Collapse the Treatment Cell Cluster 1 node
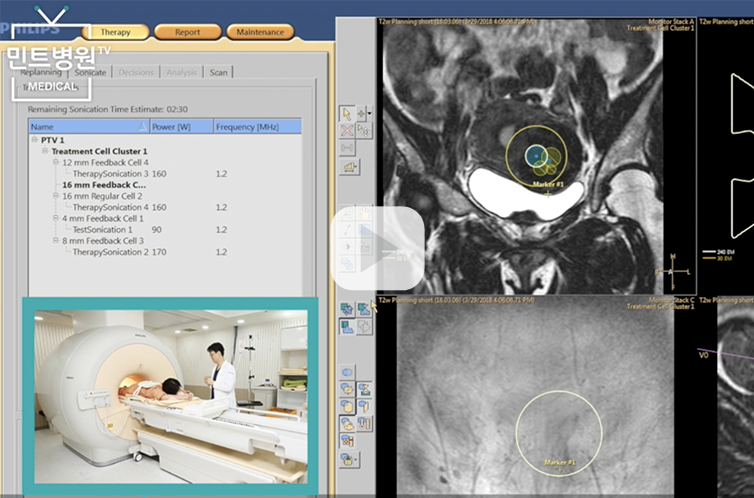Viewport: 754px width, 498px height. pyautogui.click(x=45, y=151)
